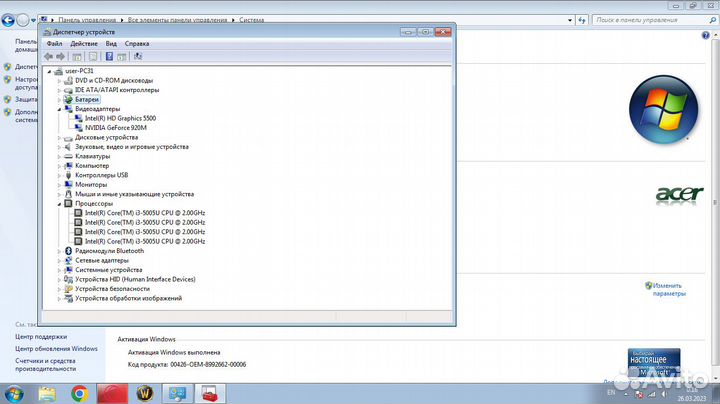
Task: Click the EN language indicator
Action: point(611,393)
